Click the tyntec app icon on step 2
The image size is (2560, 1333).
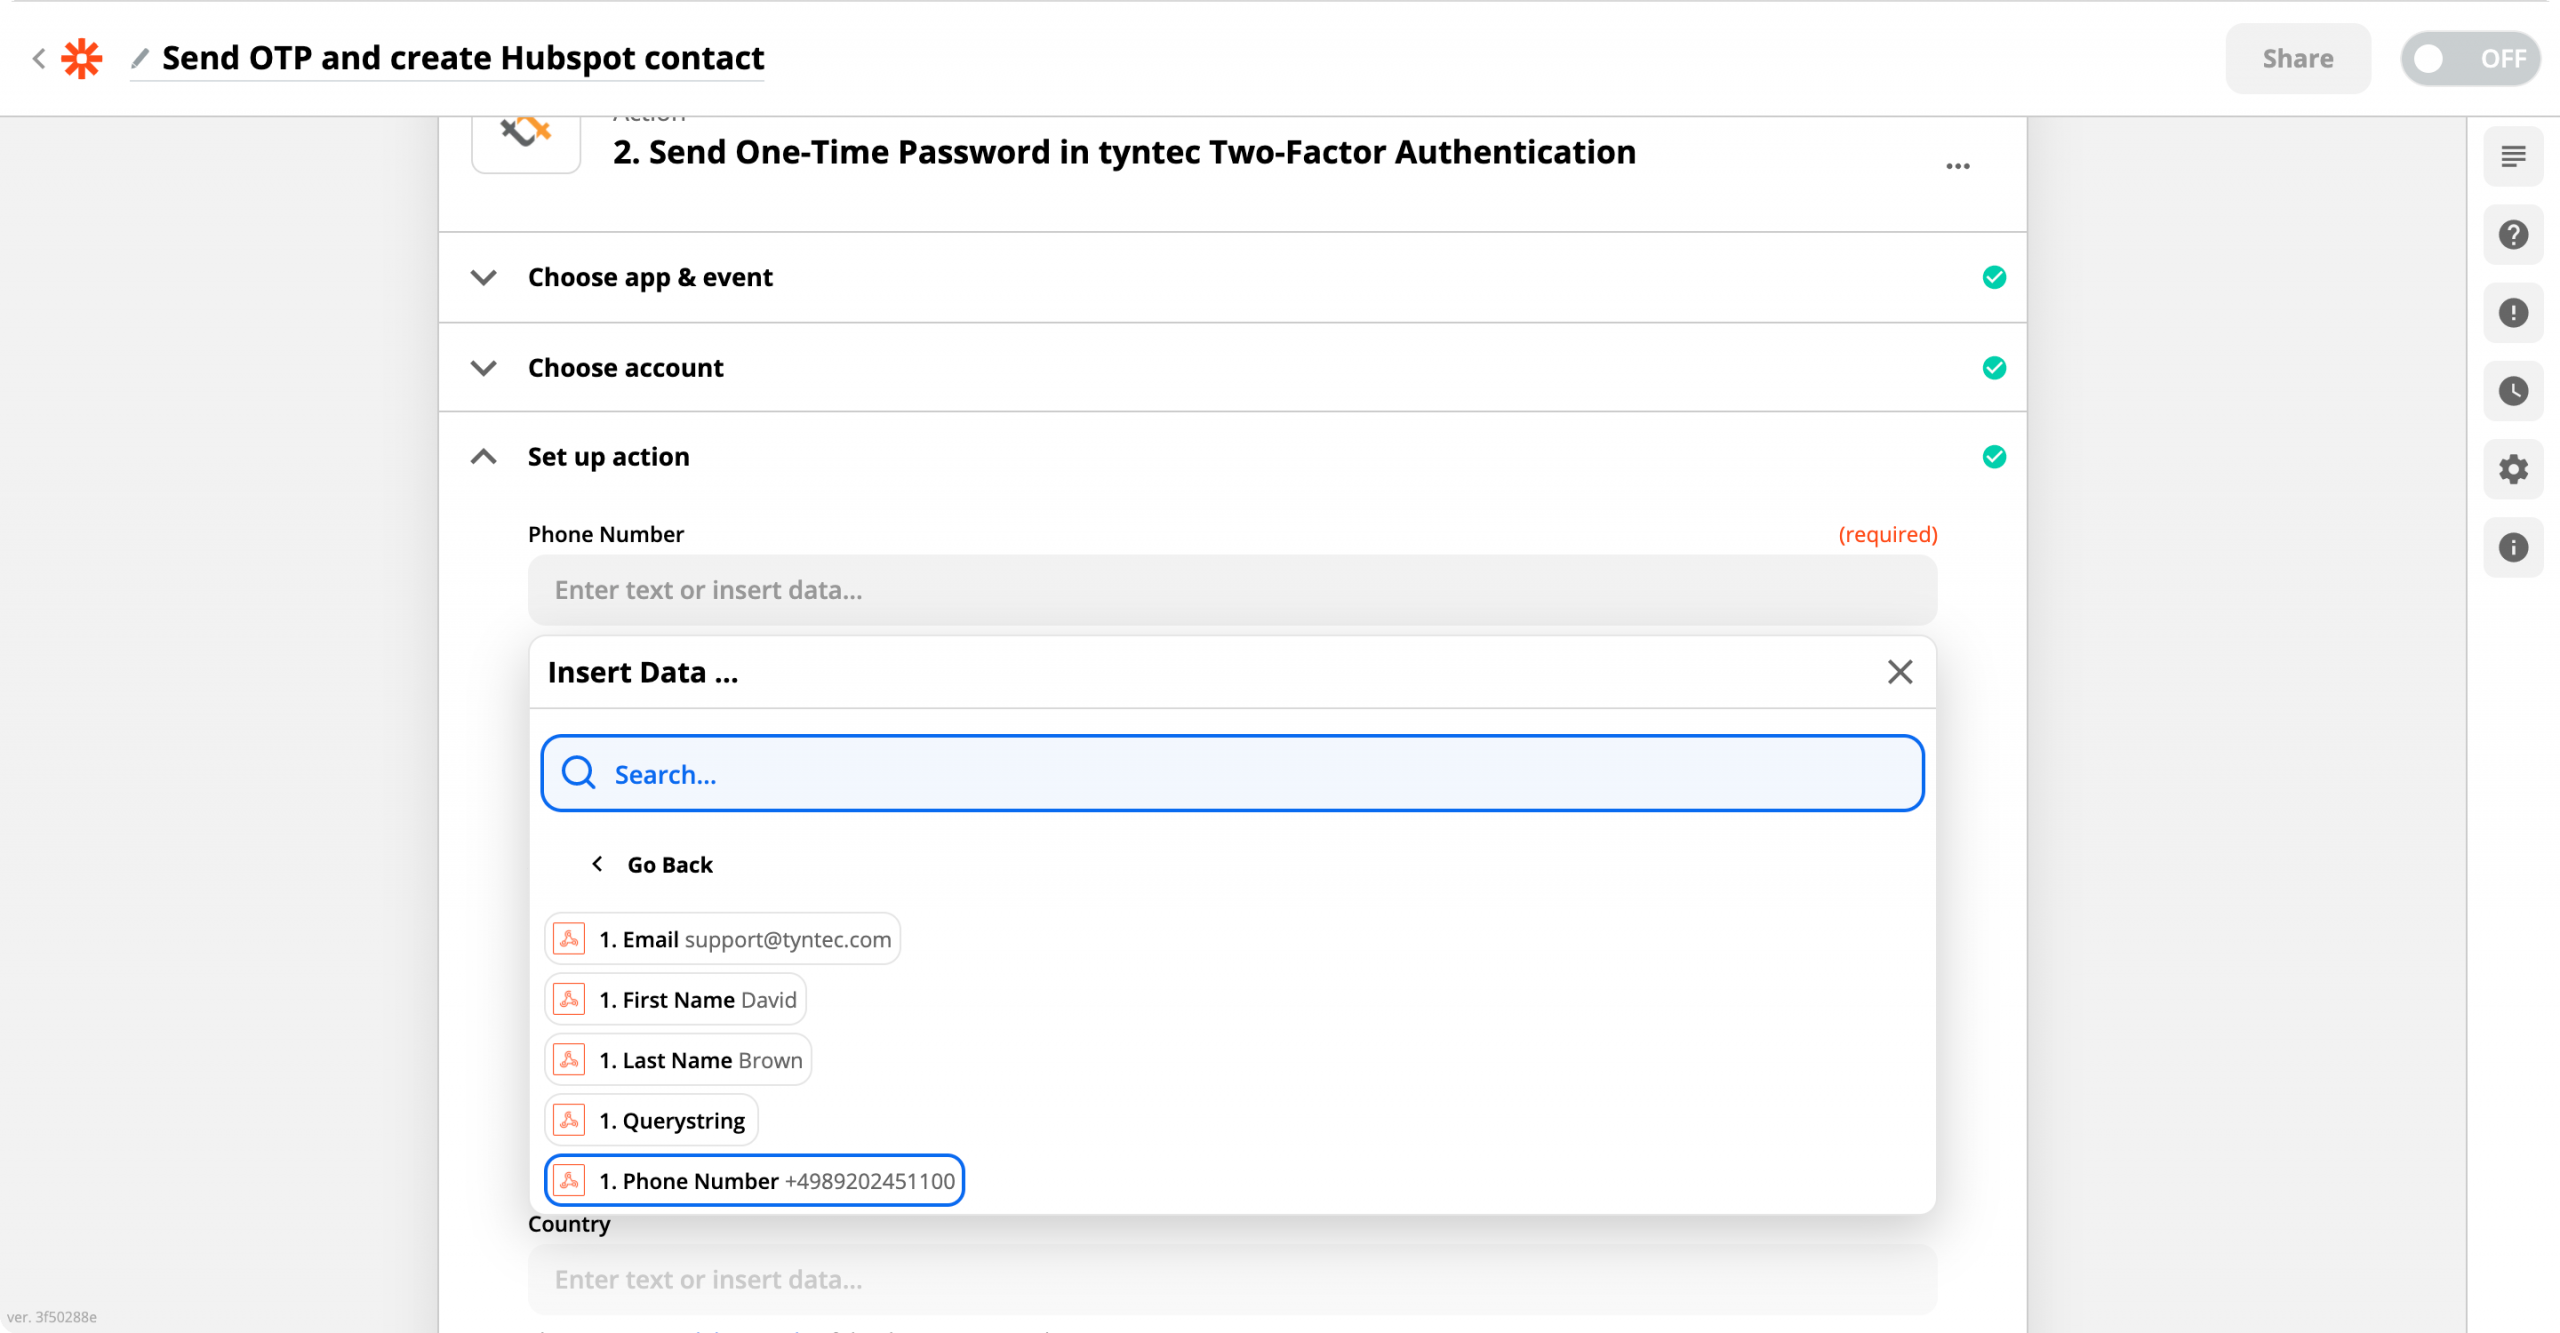[x=526, y=140]
